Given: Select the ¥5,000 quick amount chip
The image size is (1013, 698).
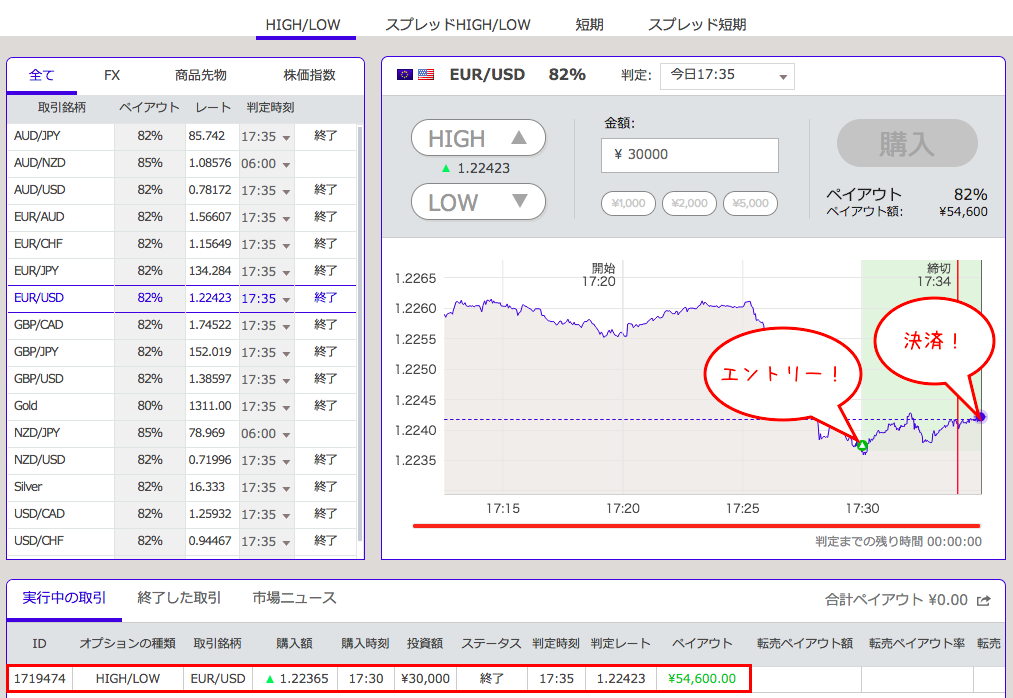Looking at the screenshot, I should [x=750, y=203].
